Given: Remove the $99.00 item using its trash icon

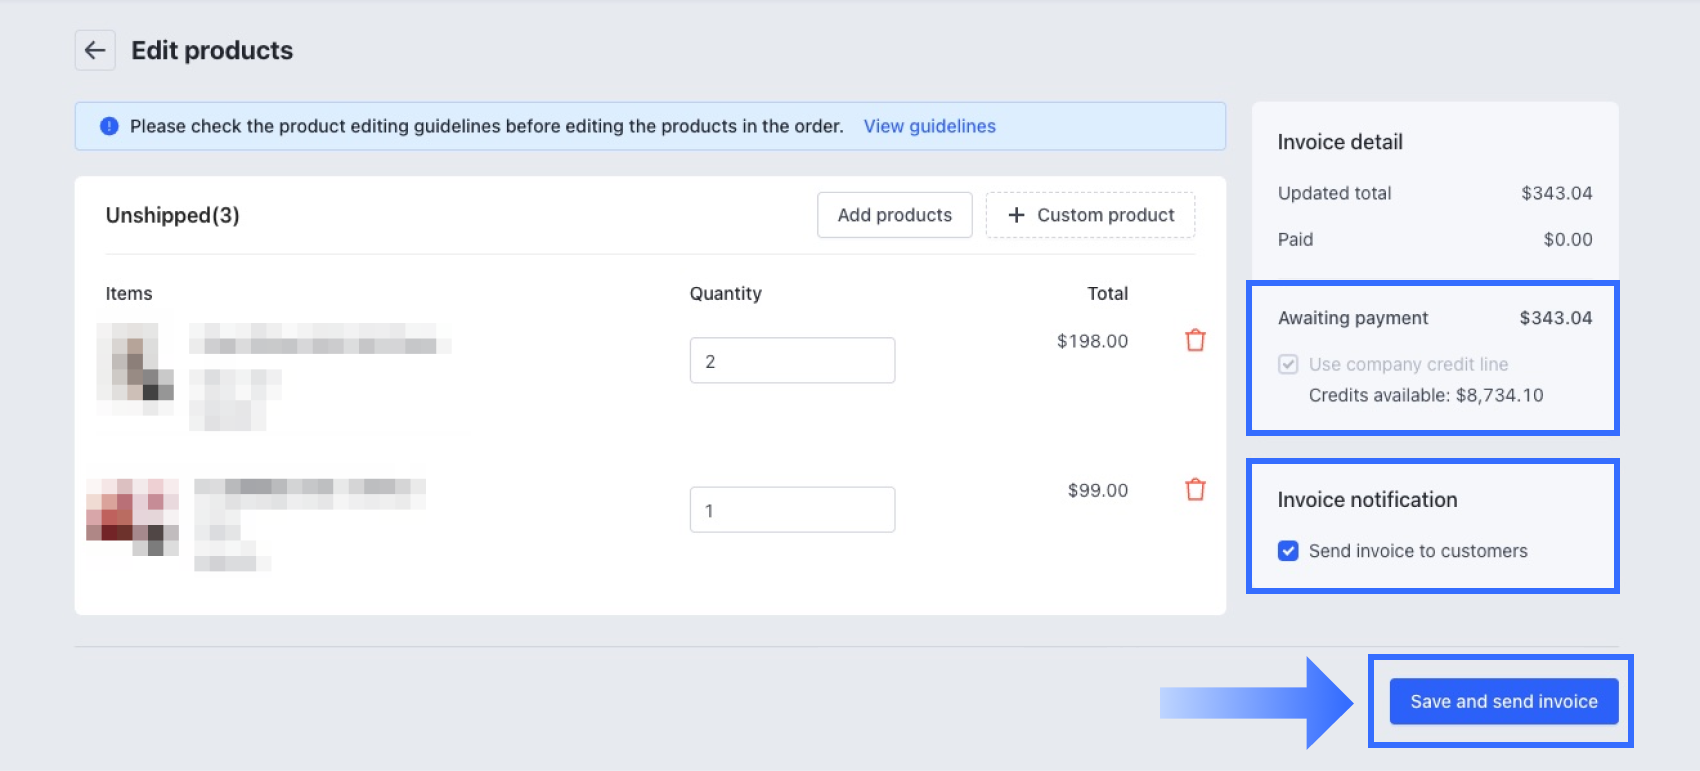Looking at the screenshot, I should (x=1195, y=490).
